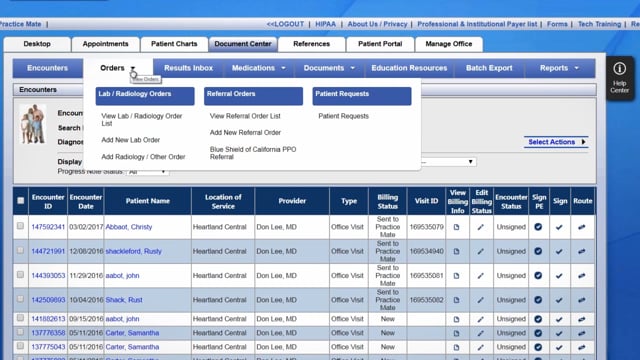Choose Blue Shield of California PPO Referral
The height and width of the screenshot is (360, 640).
[x=253, y=153]
